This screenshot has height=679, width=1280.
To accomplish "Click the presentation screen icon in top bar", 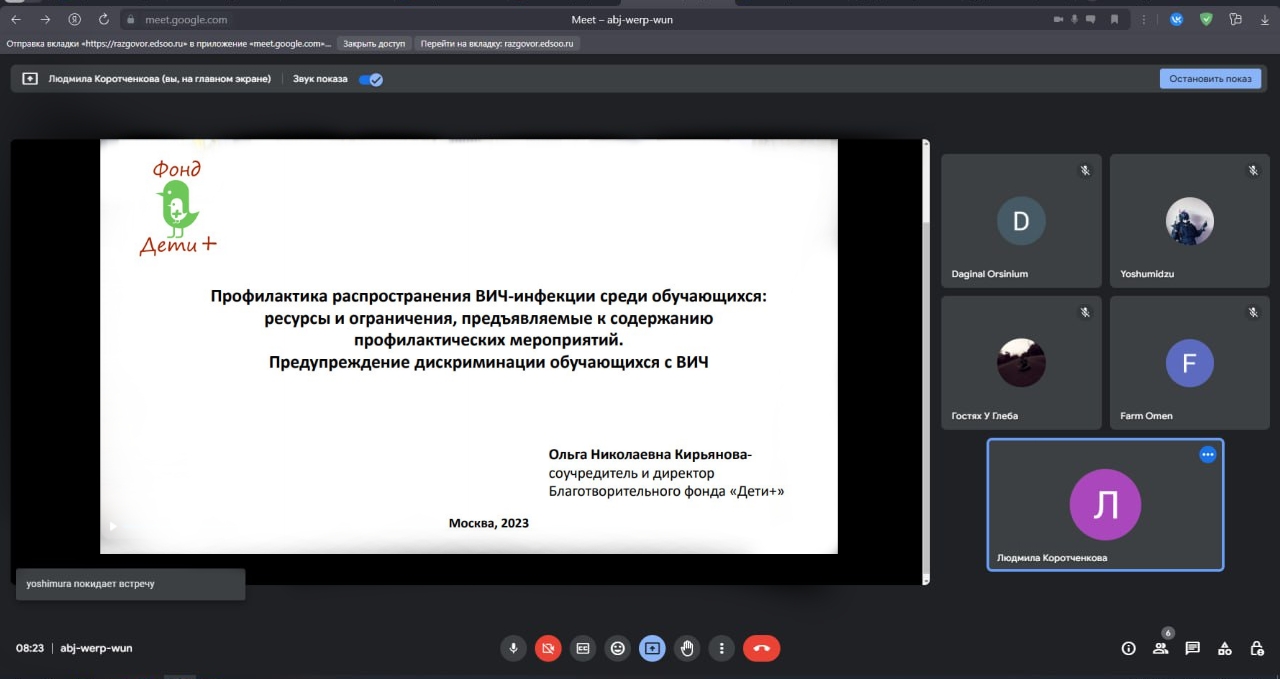I will coord(30,79).
